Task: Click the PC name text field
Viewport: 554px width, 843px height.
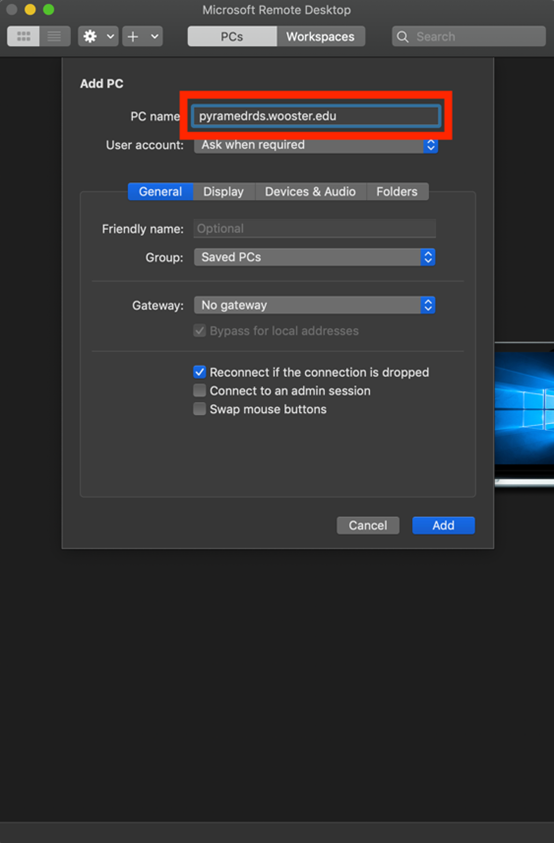Action: [316, 116]
